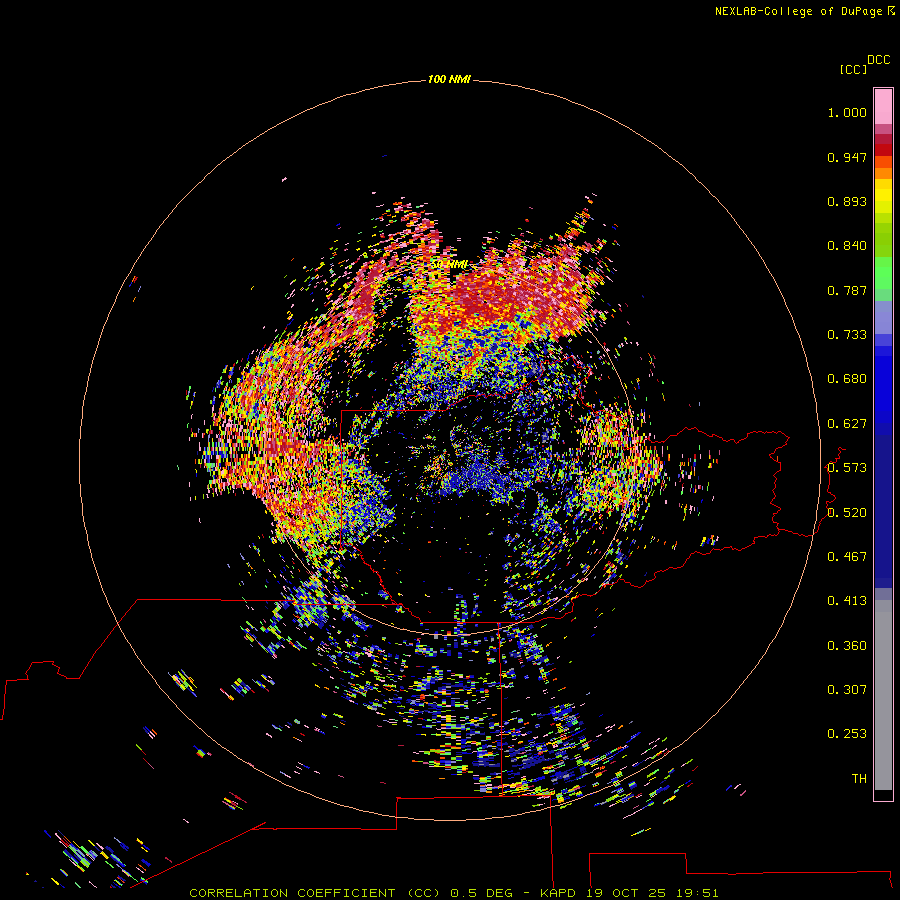Image resolution: width=900 pixels, height=900 pixels.
Task: Select the 0.733 scale value
Action: [847, 335]
